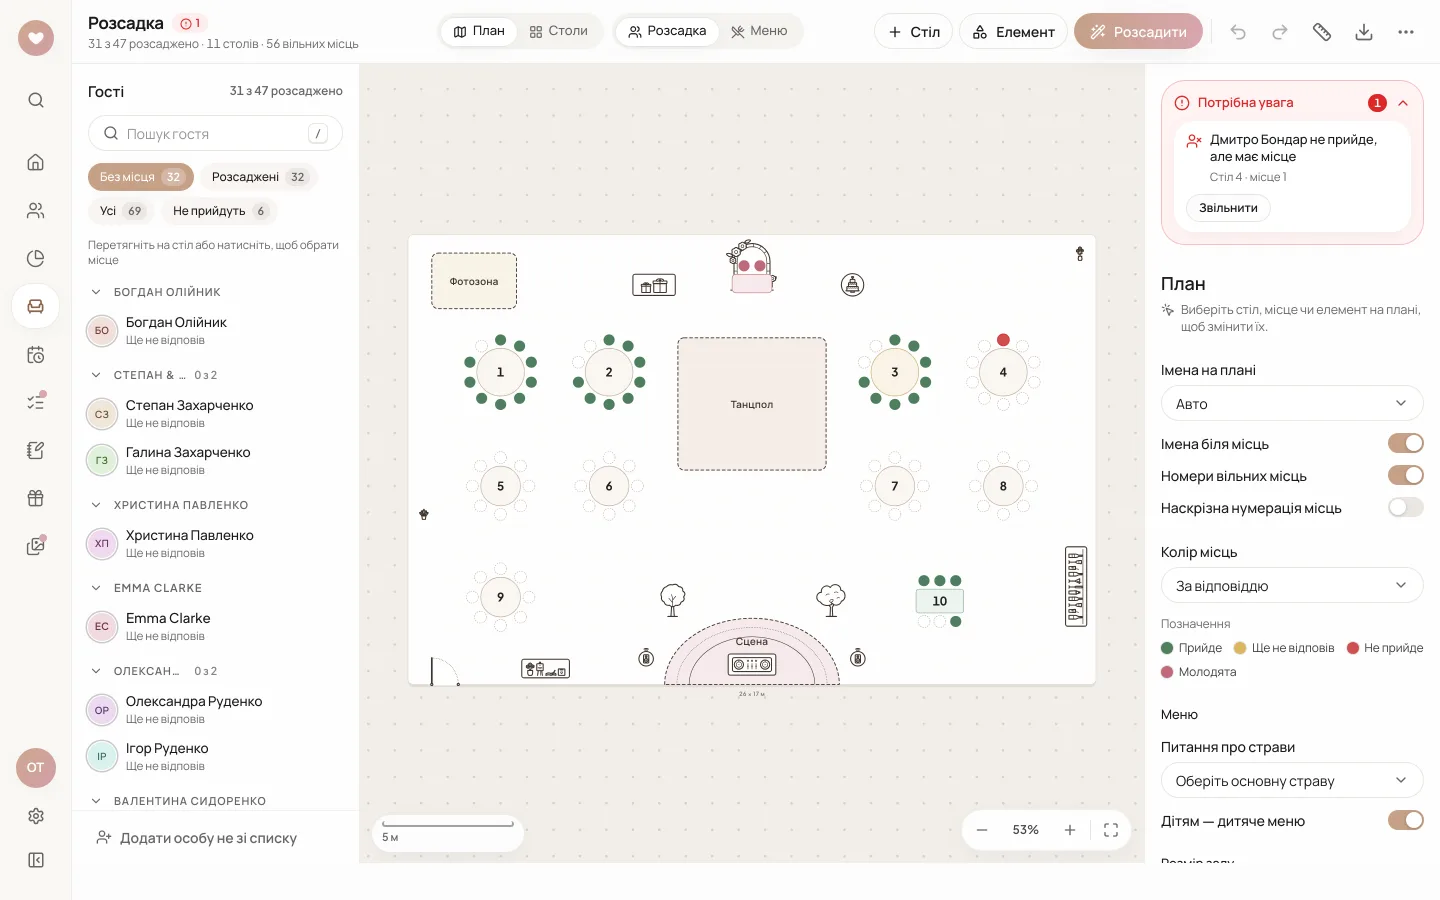Open 'Імена на плані' Авто dropdown
This screenshot has width=1440, height=900.
point(1292,404)
